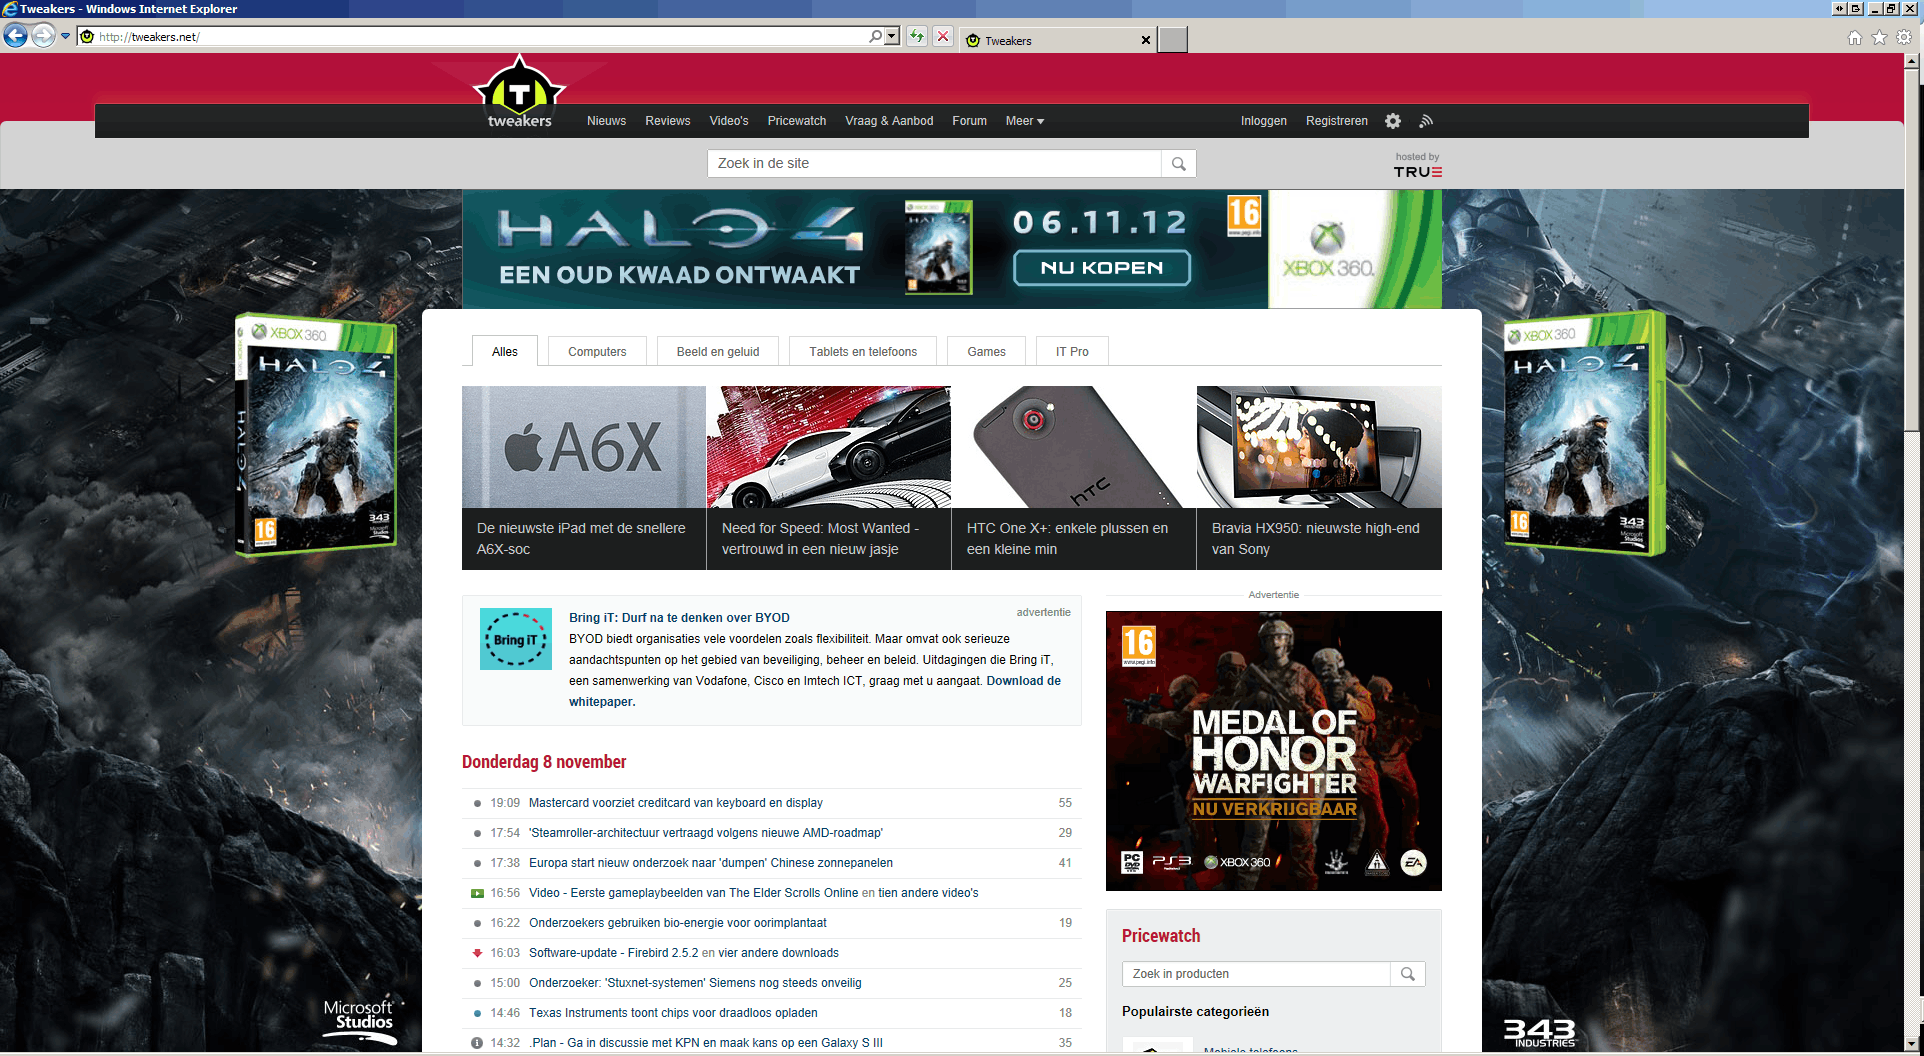Select the Alles category tab
Viewport: 1924px width, 1056px height.
[x=505, y=351]
